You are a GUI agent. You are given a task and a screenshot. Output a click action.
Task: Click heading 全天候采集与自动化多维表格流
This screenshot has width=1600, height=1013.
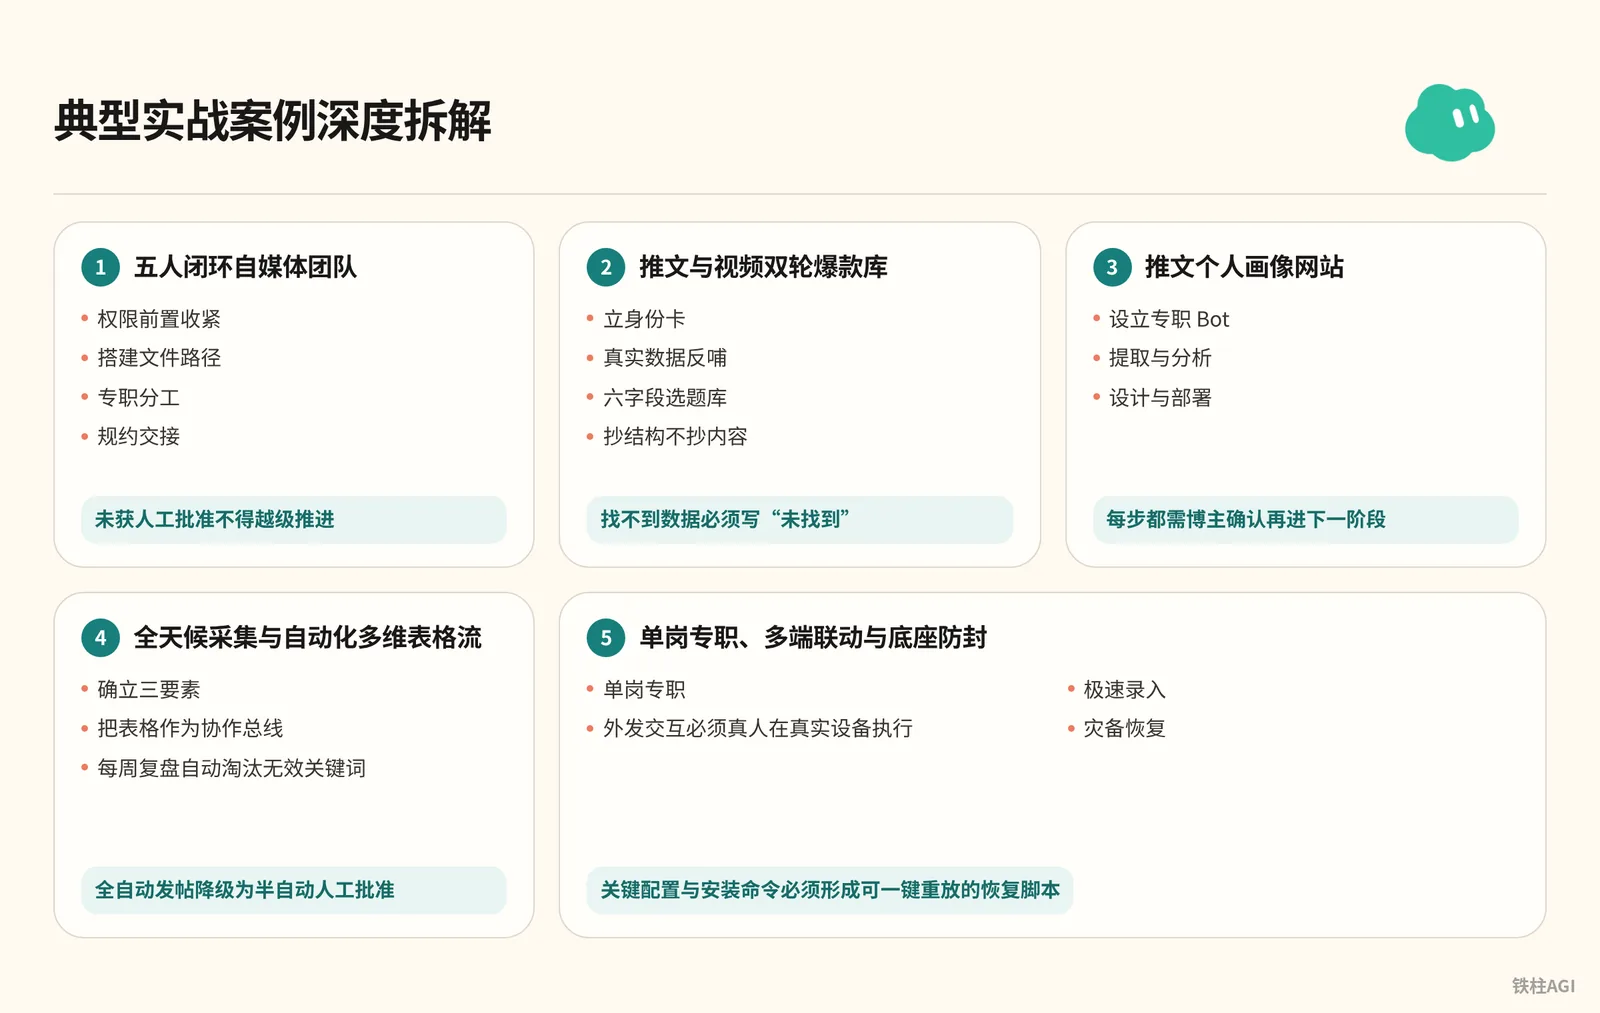[x=308, y=638]
